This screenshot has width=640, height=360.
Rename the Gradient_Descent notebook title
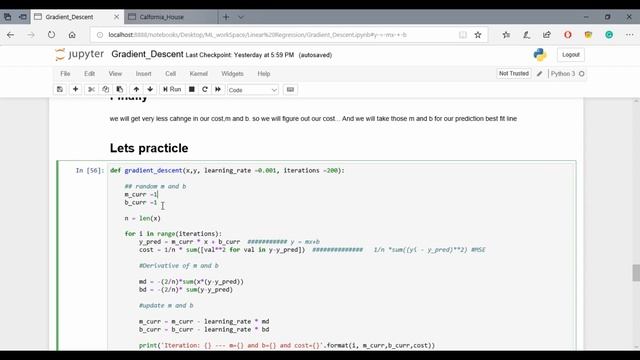pyautogui.click(x=147, y=54)
